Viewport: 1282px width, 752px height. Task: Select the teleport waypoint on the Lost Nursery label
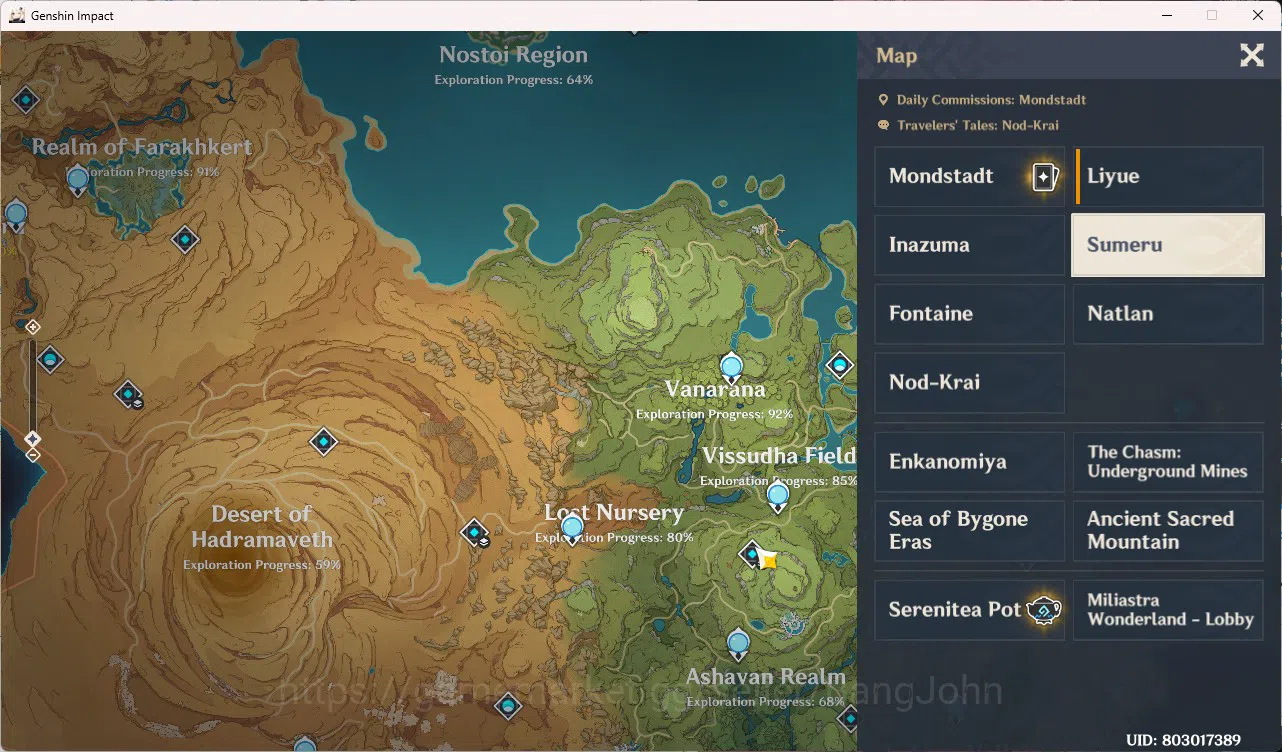[x=572, y=529]
